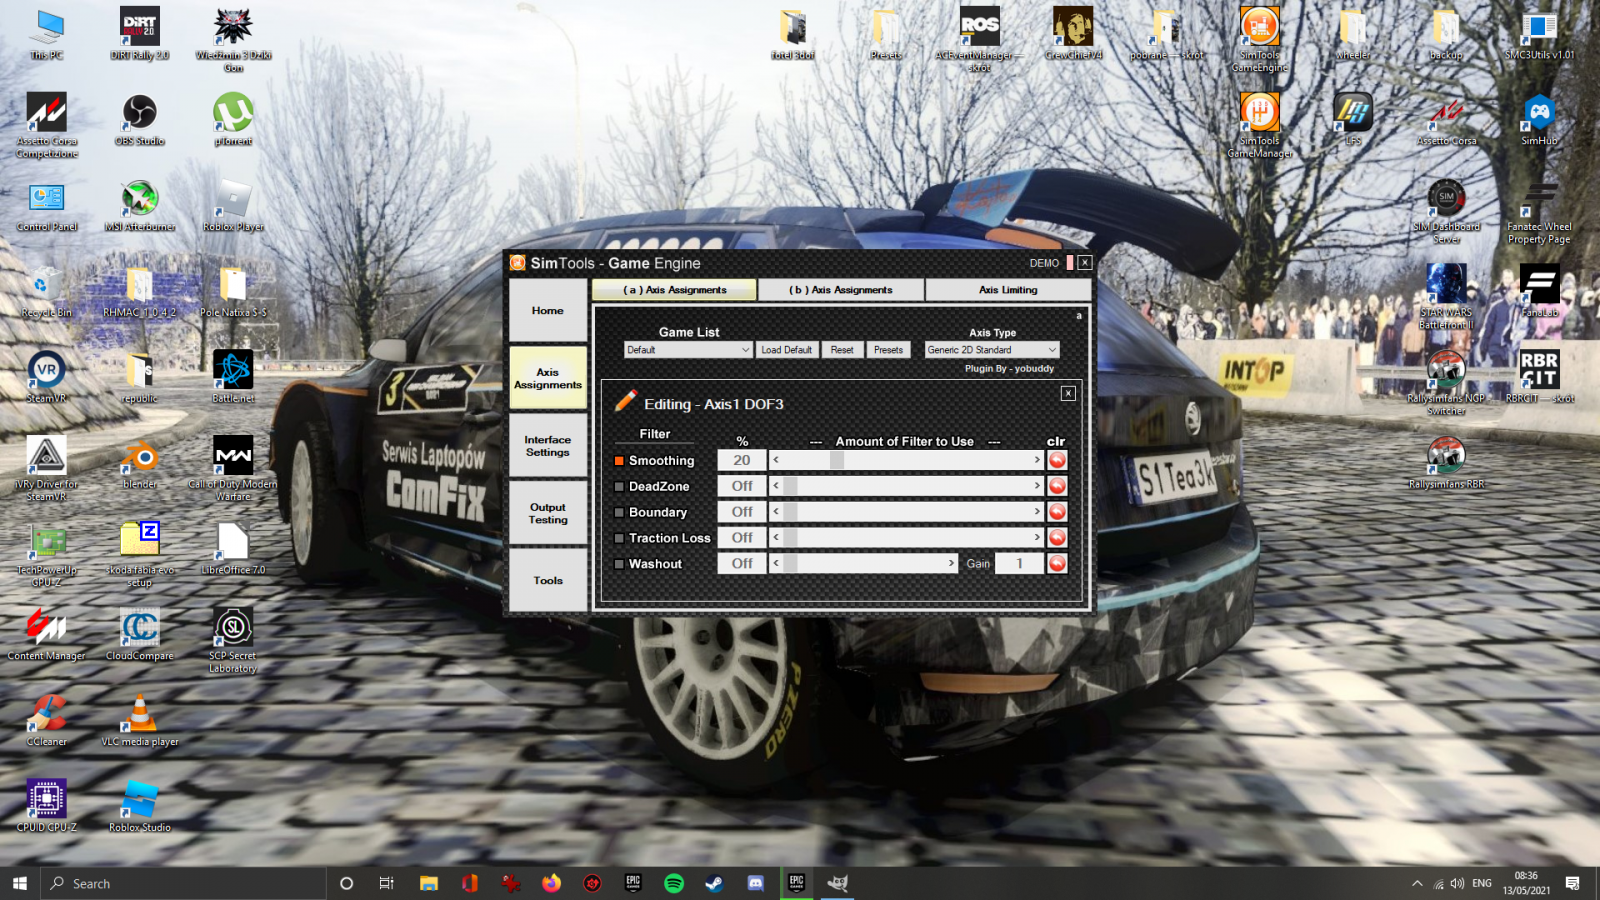Screen dimensions: 1600x900
Task: Close the Editing Axis1 DOF3 panel
Action: click(1068, 393)
